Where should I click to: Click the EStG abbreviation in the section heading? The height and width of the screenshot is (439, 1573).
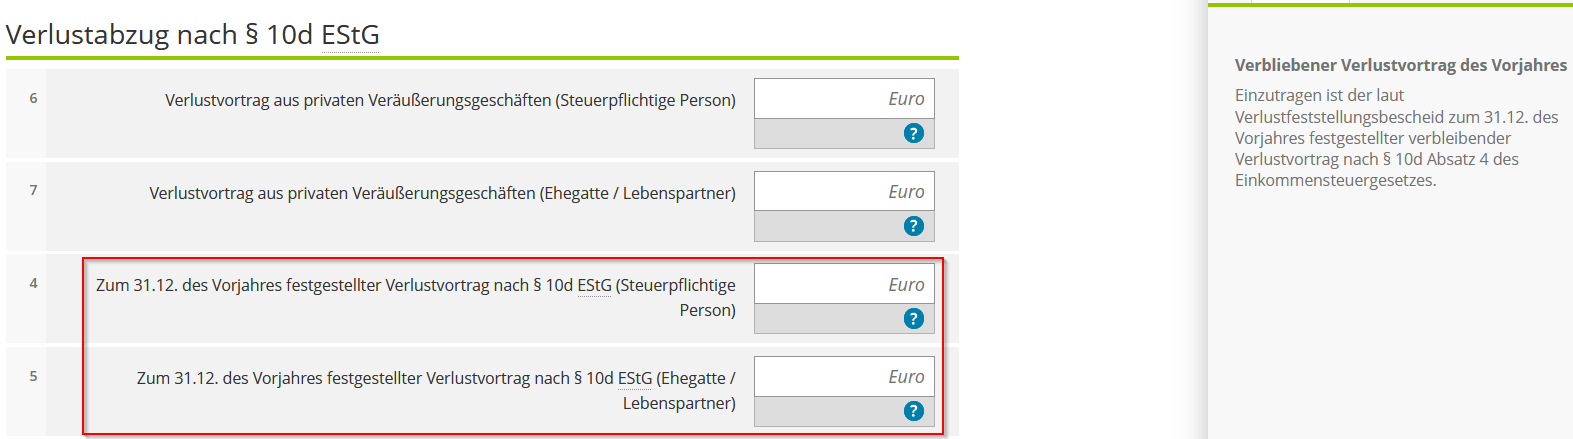click(350, 35)
